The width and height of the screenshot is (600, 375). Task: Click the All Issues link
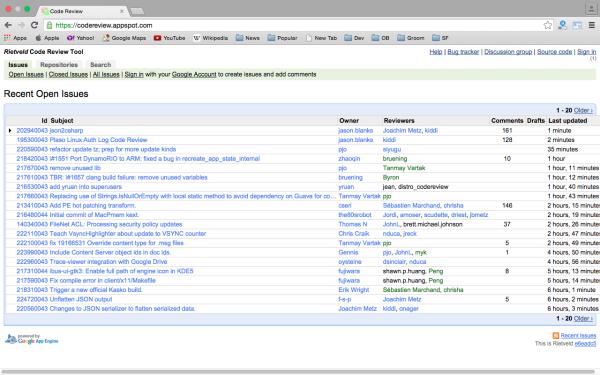tap(106, 74)
